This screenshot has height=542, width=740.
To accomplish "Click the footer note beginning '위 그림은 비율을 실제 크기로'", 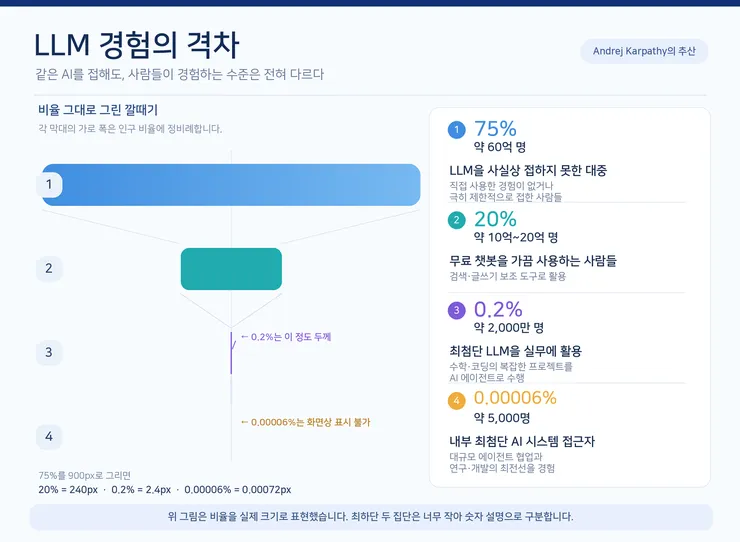I will coord(370,517).
